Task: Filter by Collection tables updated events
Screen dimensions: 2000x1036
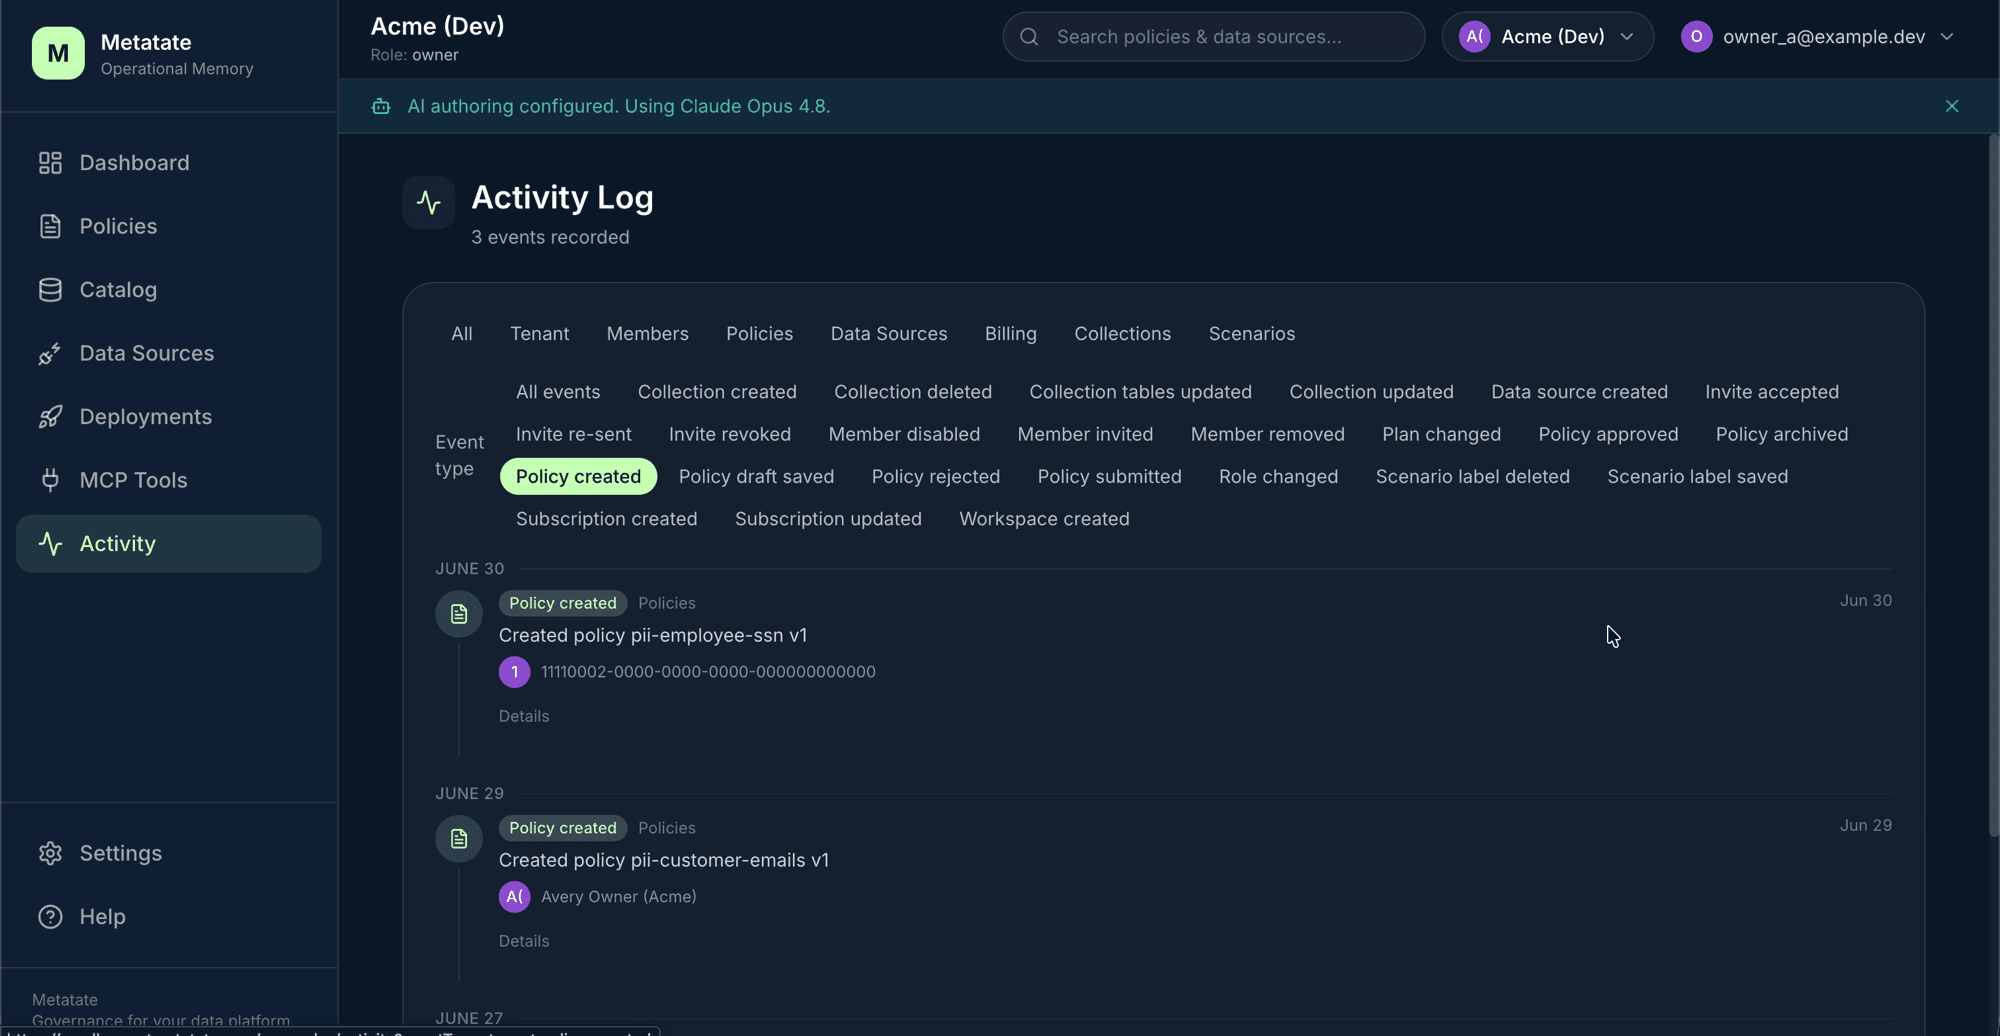Action: point(1141,392)
